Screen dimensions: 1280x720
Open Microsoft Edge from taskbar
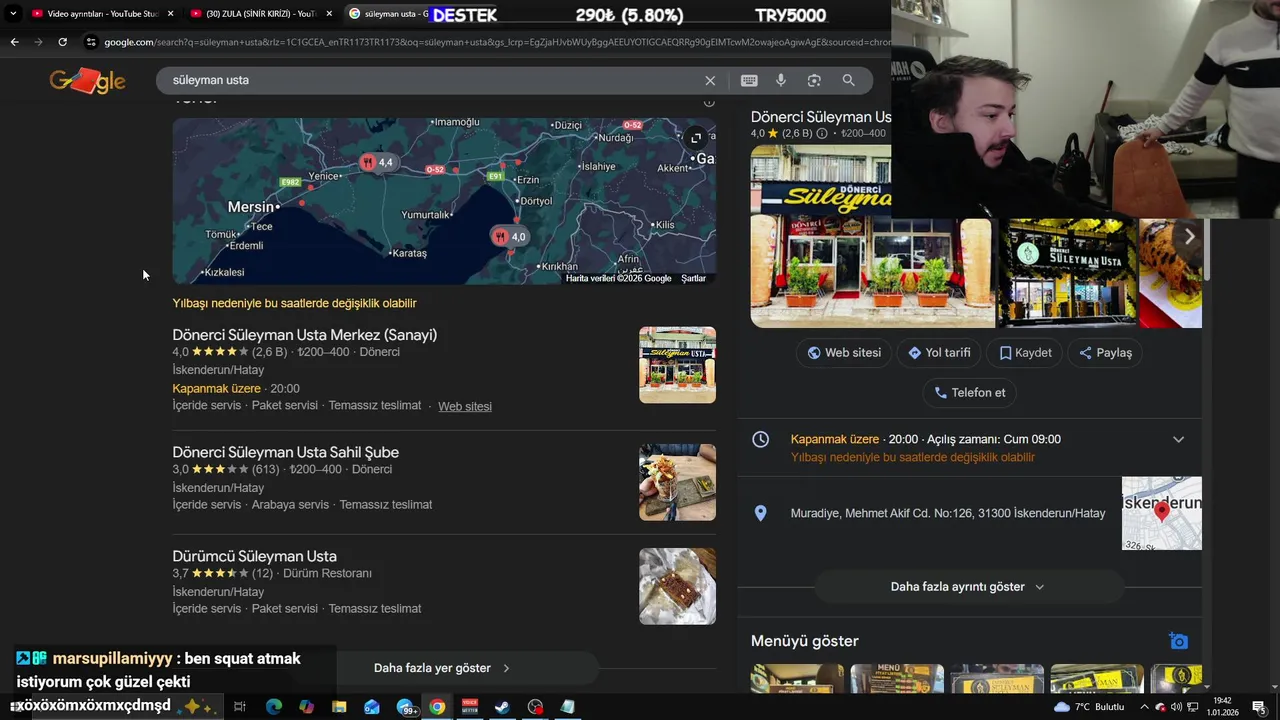pos(273,707)
